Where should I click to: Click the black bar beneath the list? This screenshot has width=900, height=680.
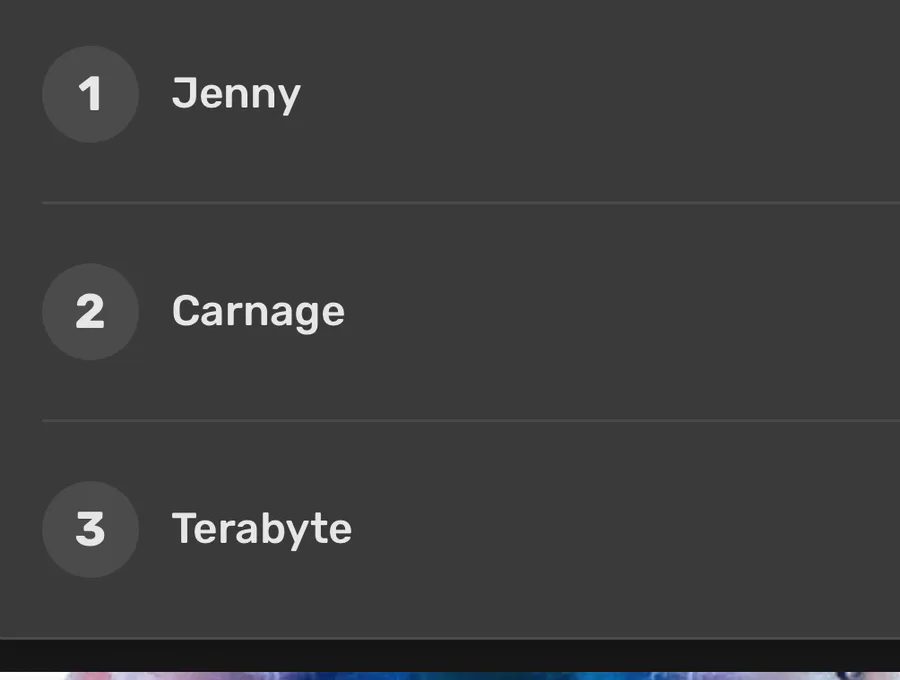(x=450, y=656)
